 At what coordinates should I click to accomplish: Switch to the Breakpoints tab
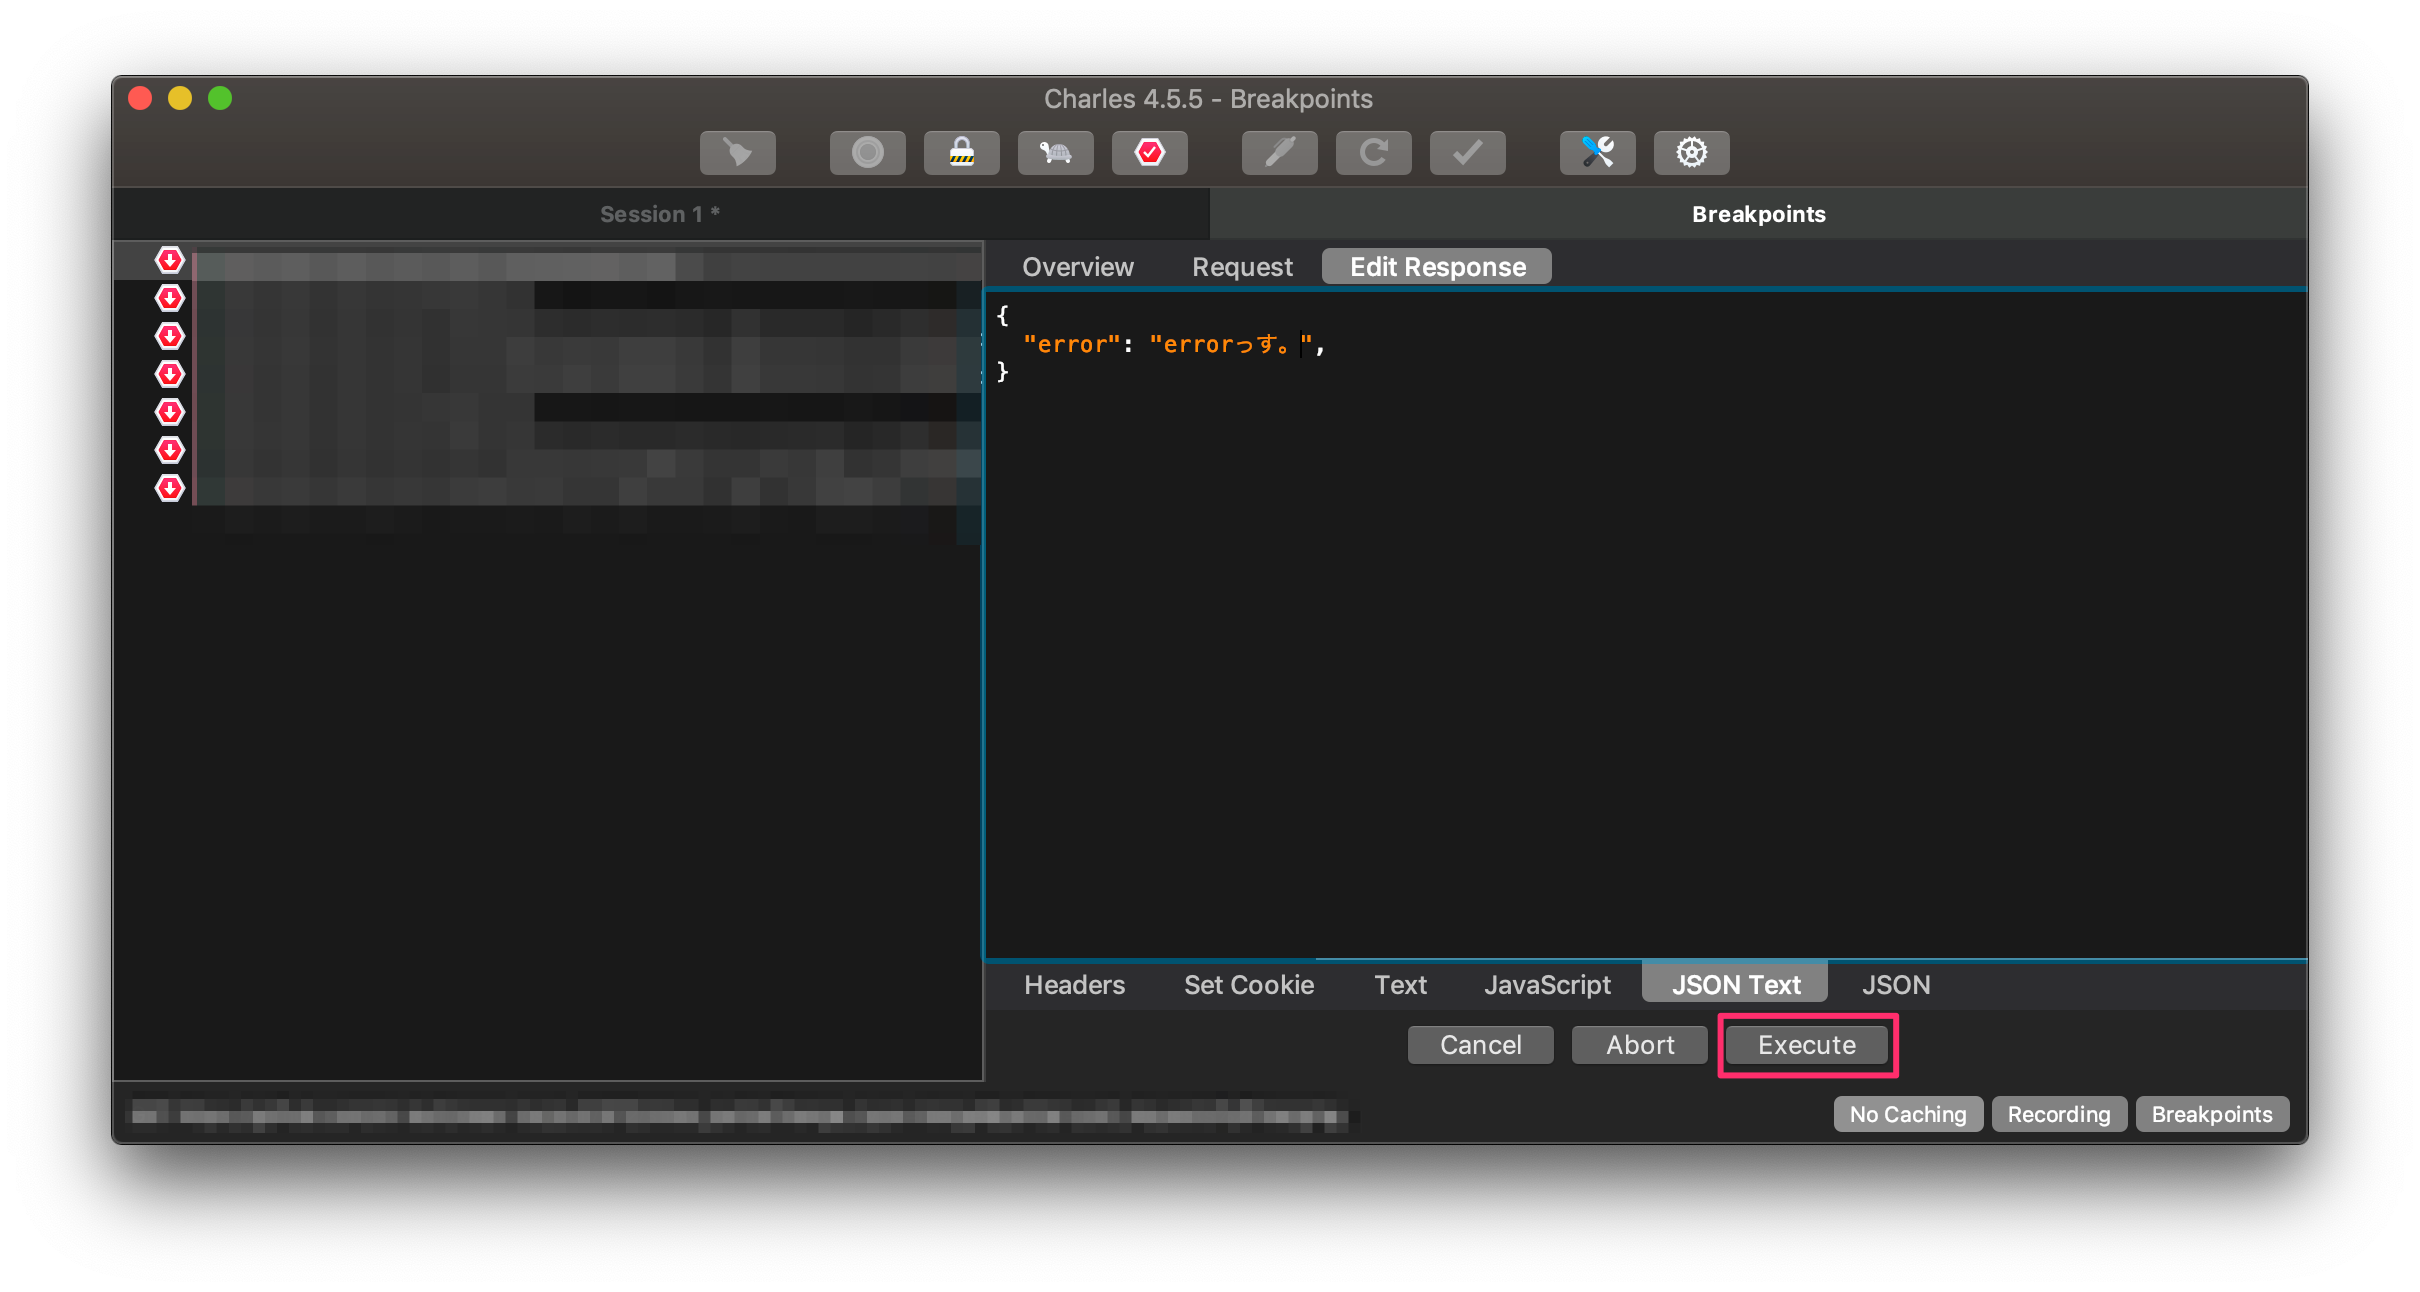click(x=1758, y=214)
